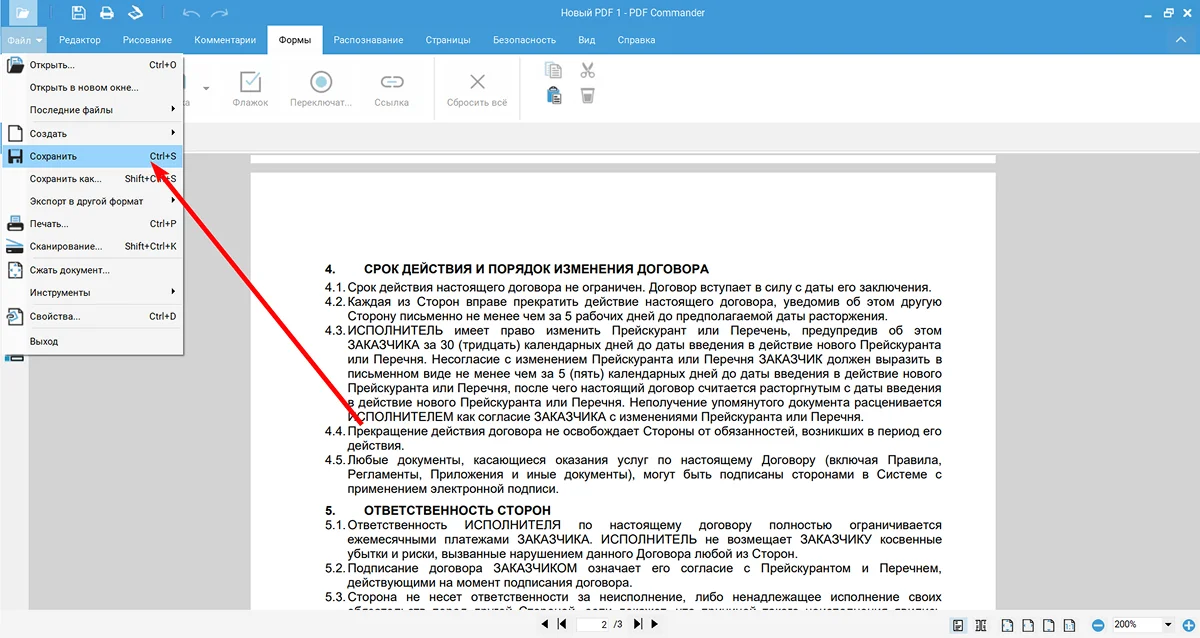
Task: Select the Ссылка link tool
Action: click(x=391, y=89)
